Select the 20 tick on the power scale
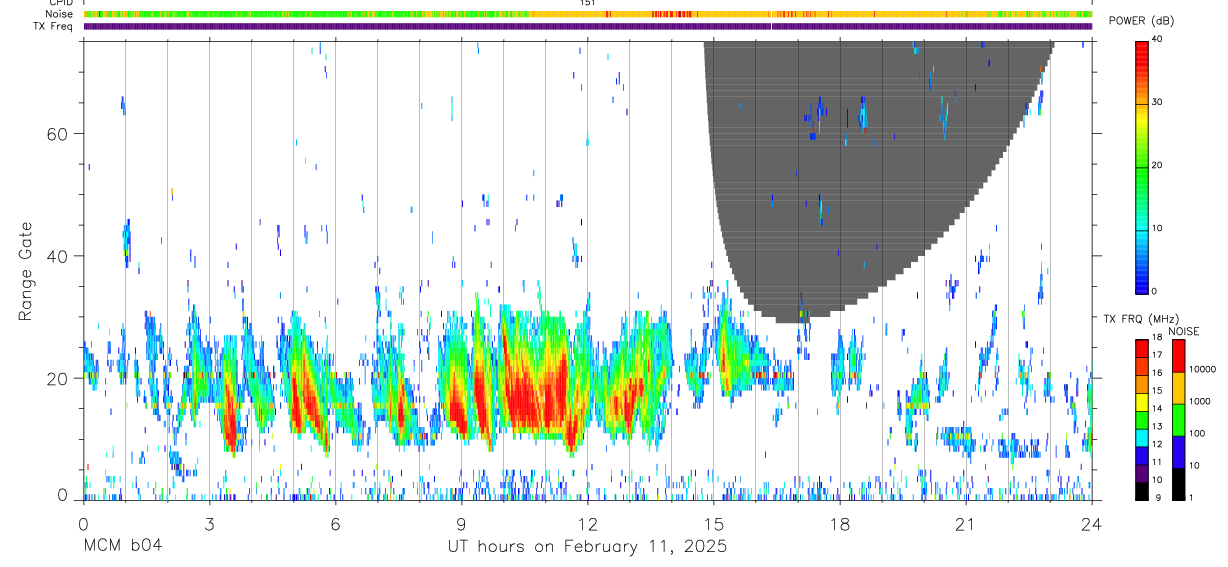Image resolution: width=1228 pixels, height=567 pixels. pyautogui.click(x=1158, y=165)
